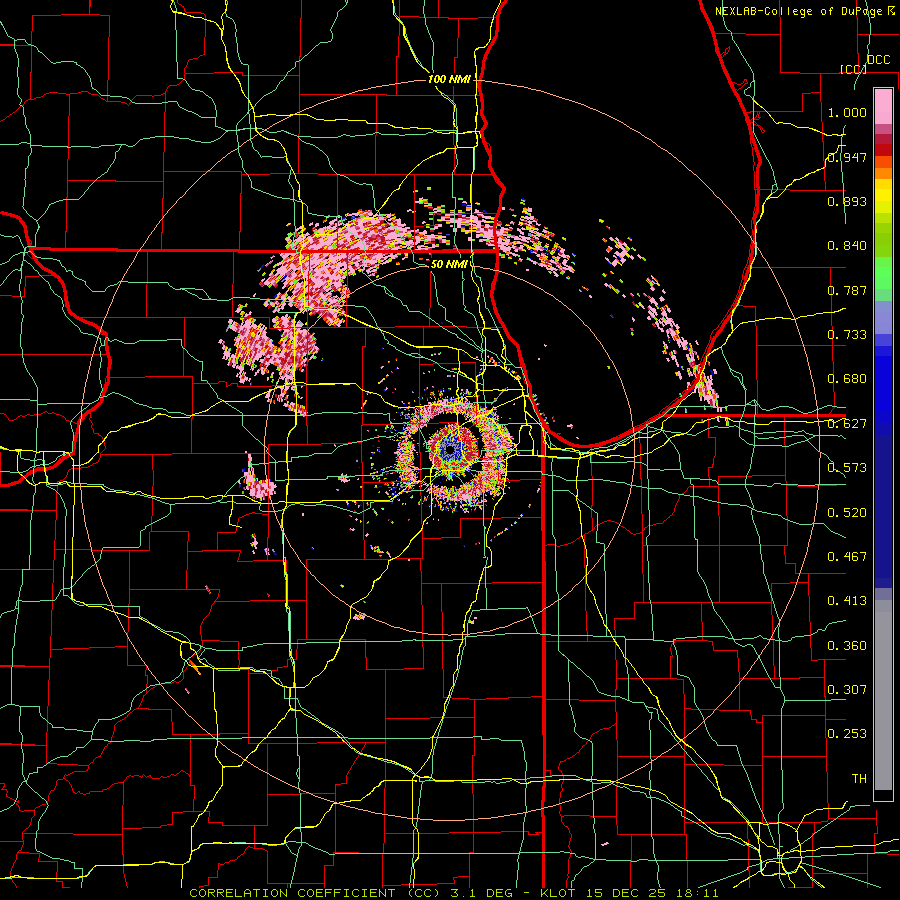Click the 0.360 color scale label

pos(847,646)
